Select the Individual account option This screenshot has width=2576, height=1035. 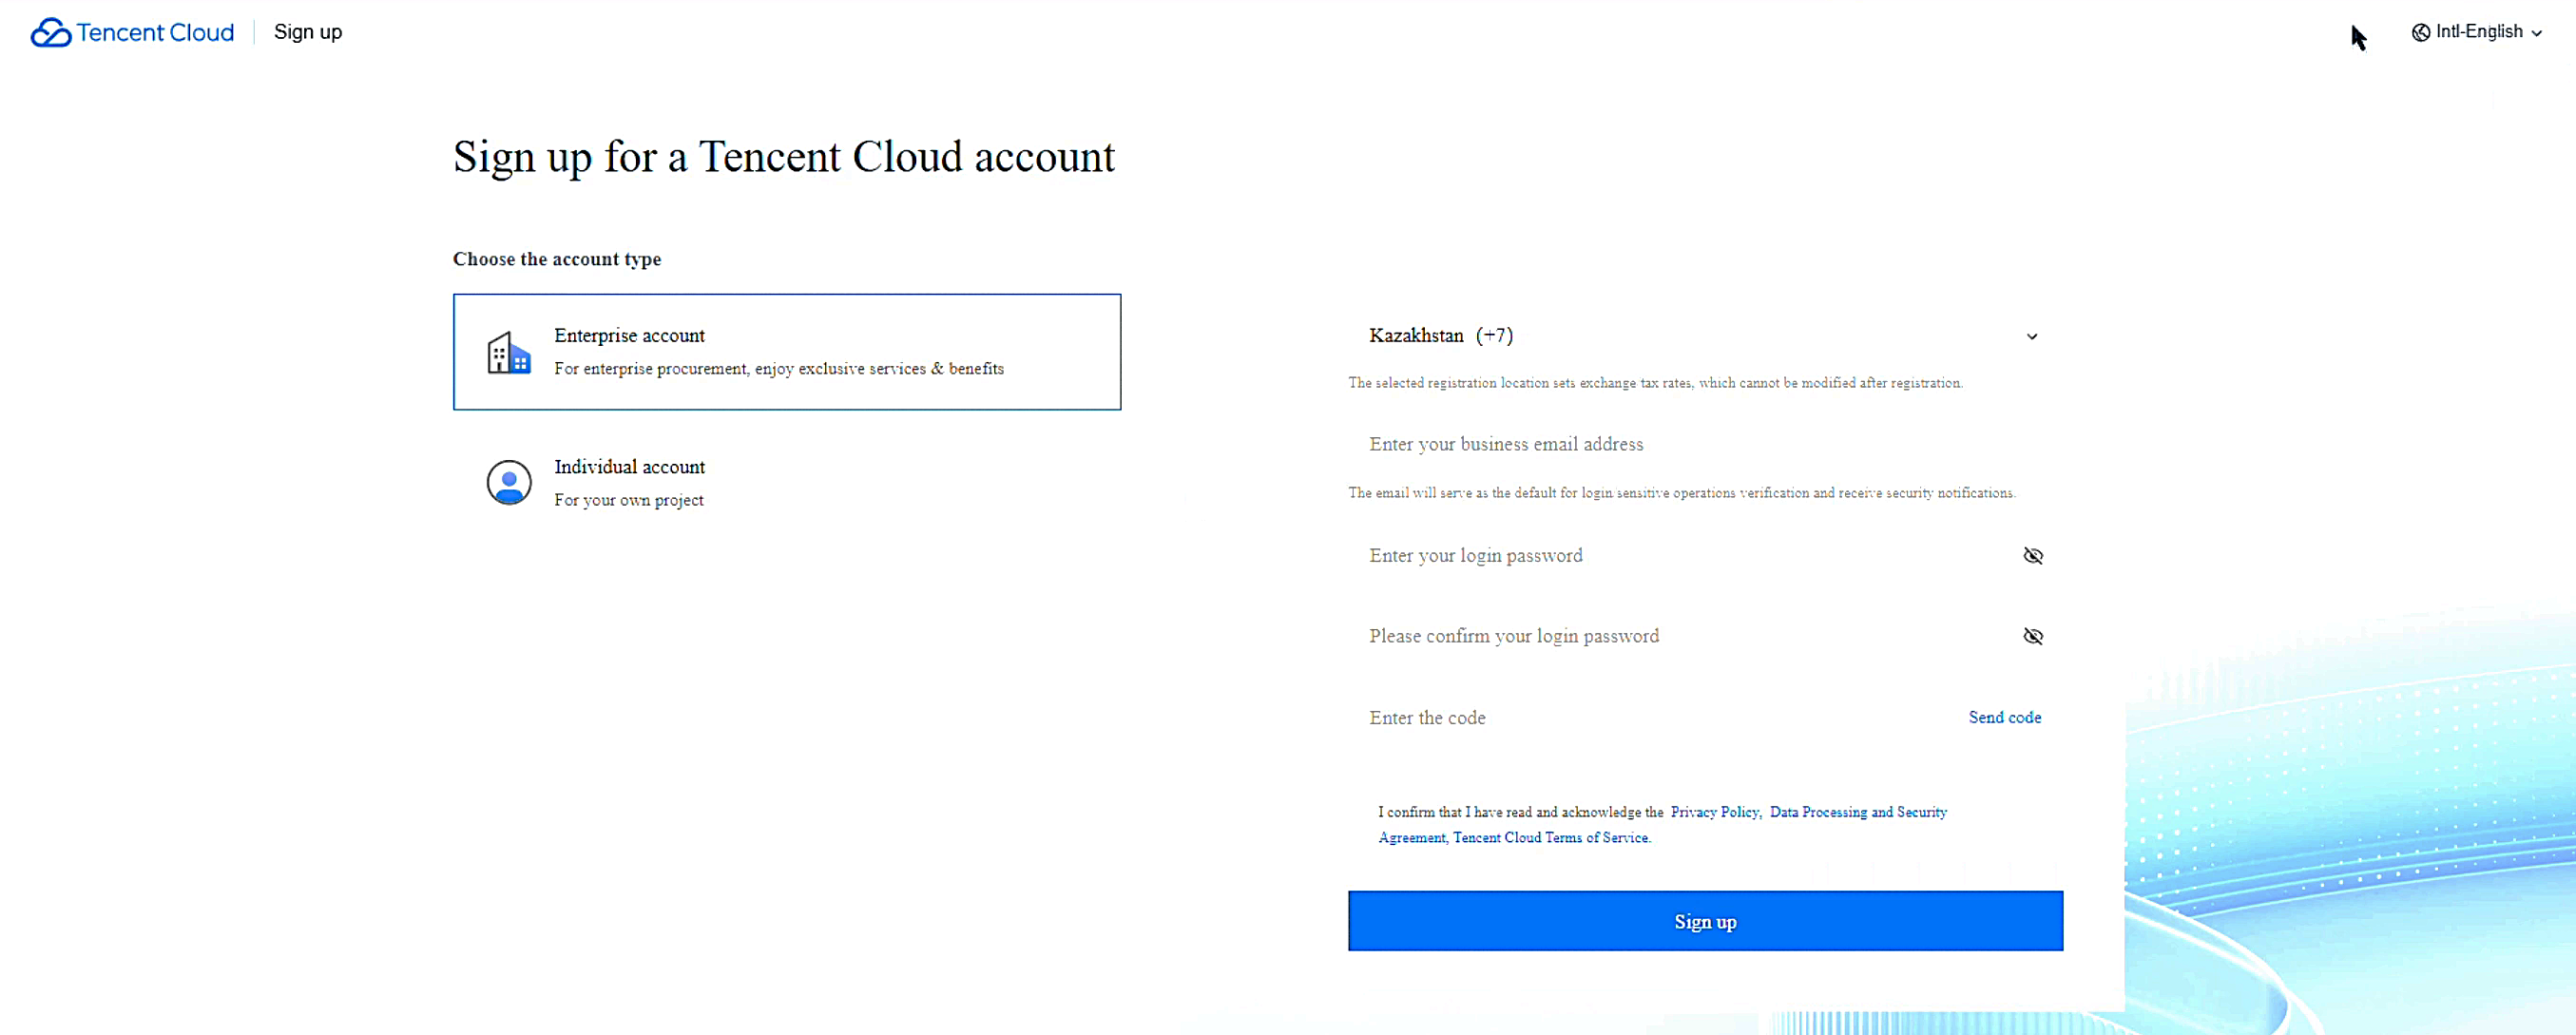pyautogui.click(x=787, y=483)
